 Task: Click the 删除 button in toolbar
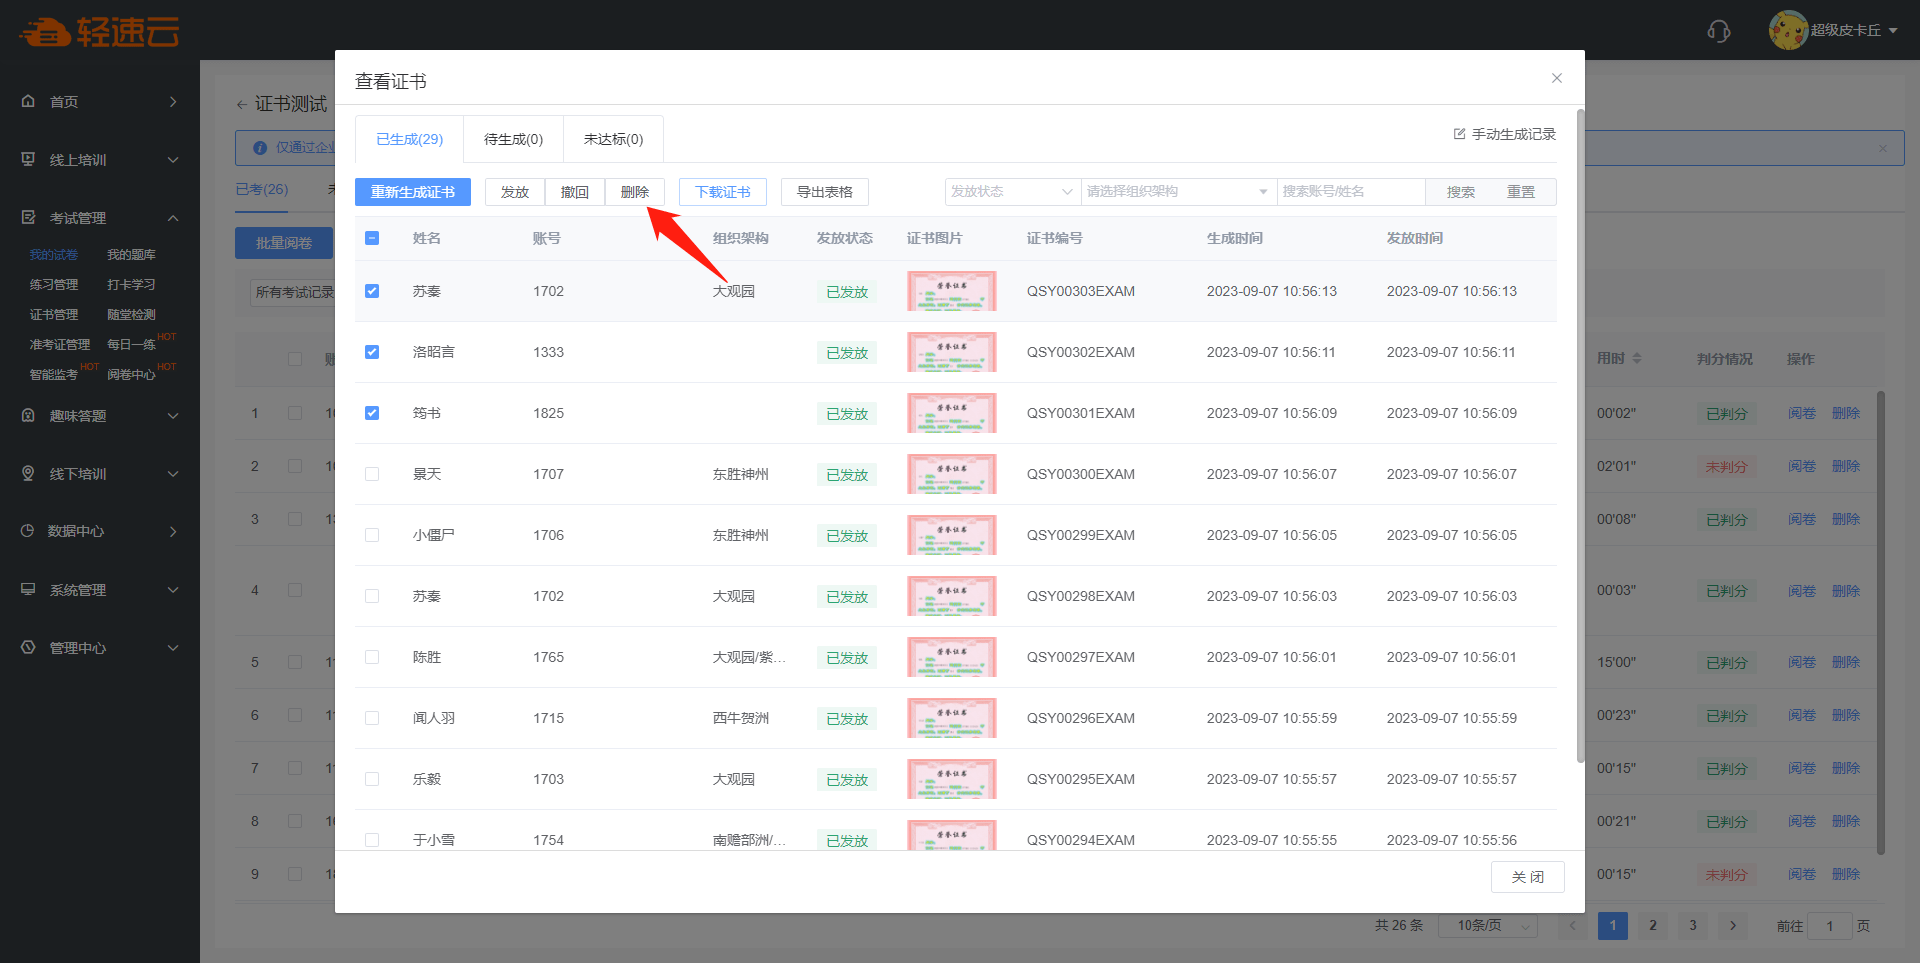(x=634, y=192)
